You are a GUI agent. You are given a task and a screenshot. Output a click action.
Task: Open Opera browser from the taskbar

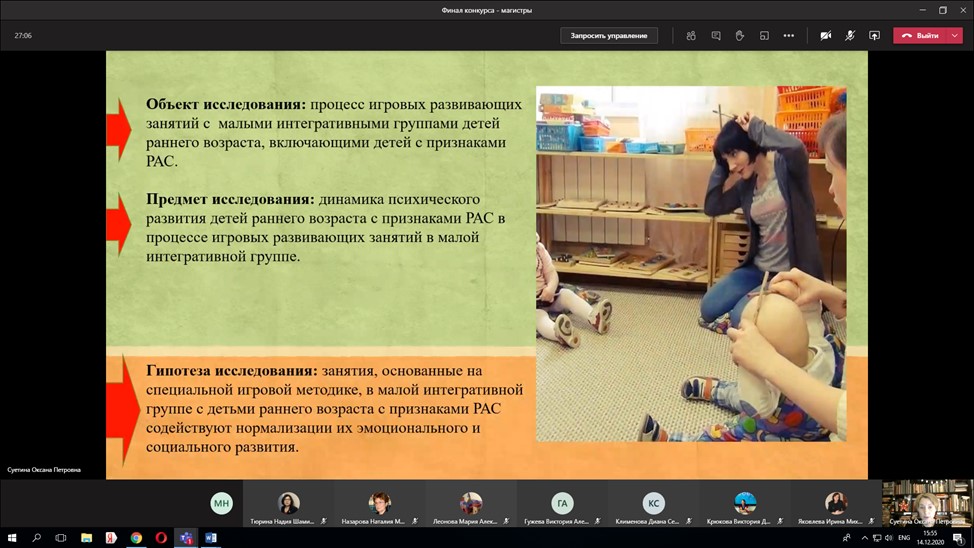pos(161,538)
